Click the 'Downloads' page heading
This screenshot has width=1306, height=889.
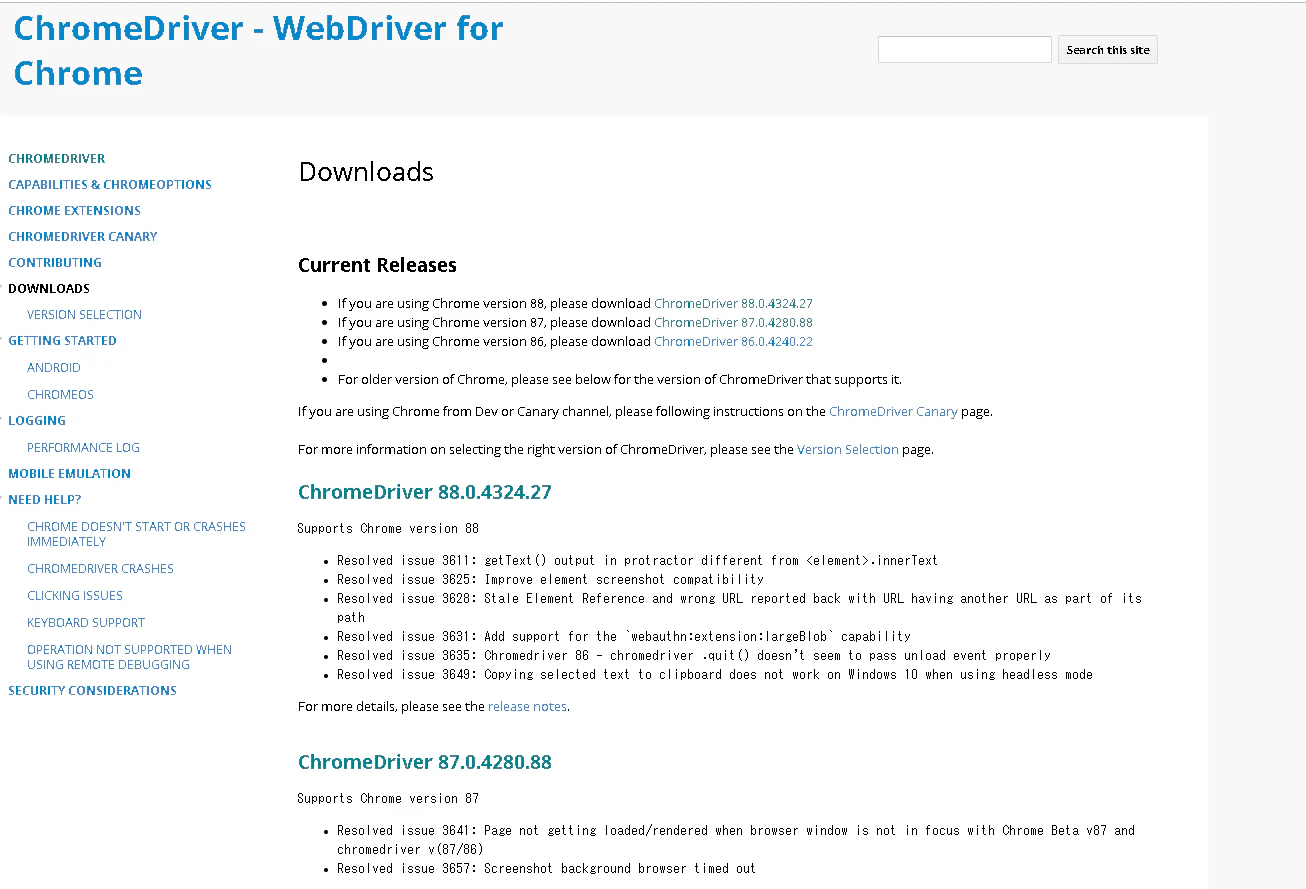pos(366,172)
